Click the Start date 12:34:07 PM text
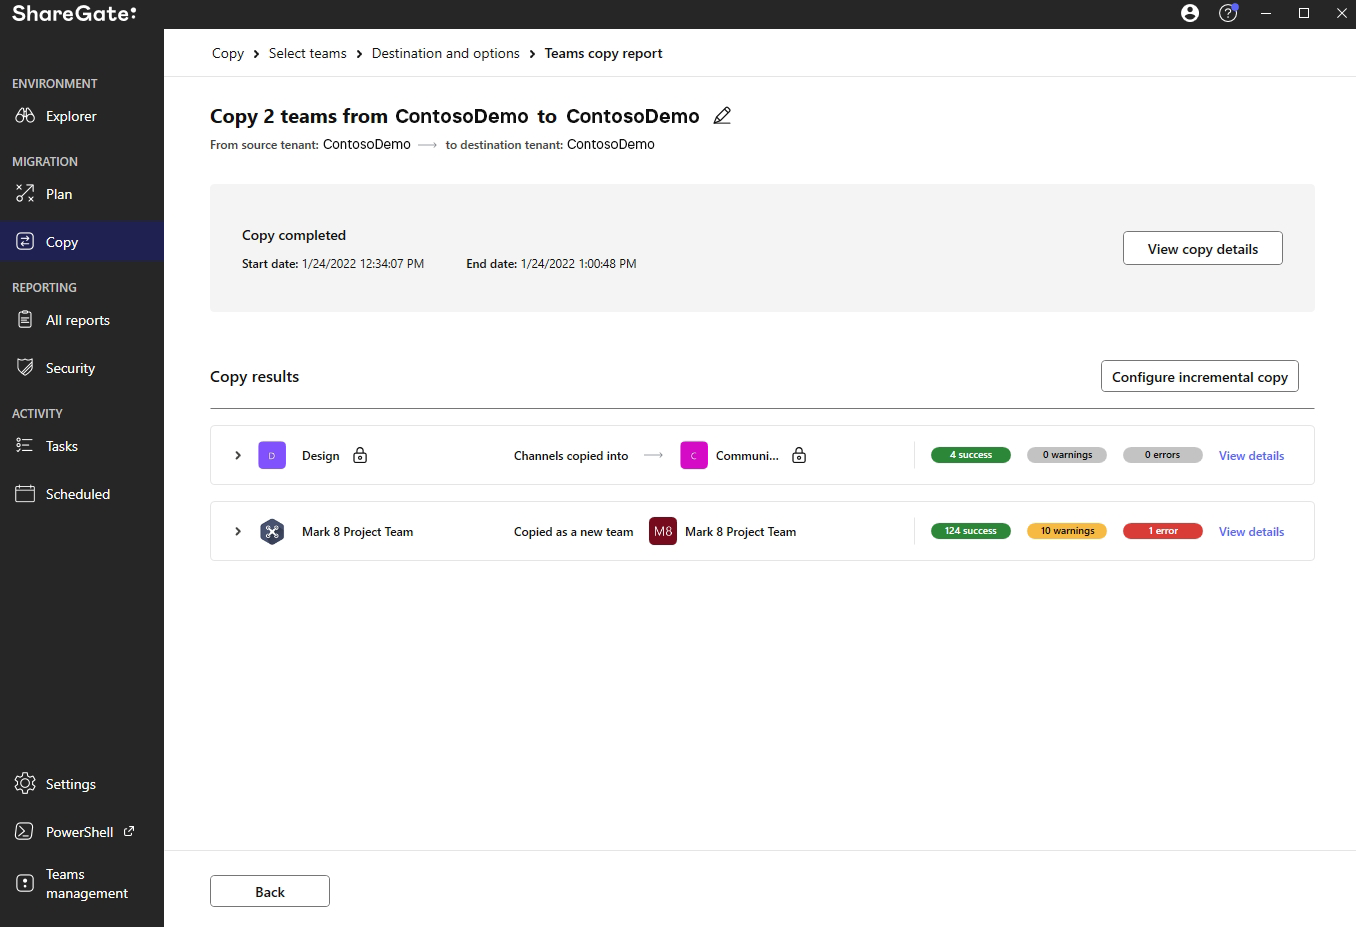 click(333, 264)
